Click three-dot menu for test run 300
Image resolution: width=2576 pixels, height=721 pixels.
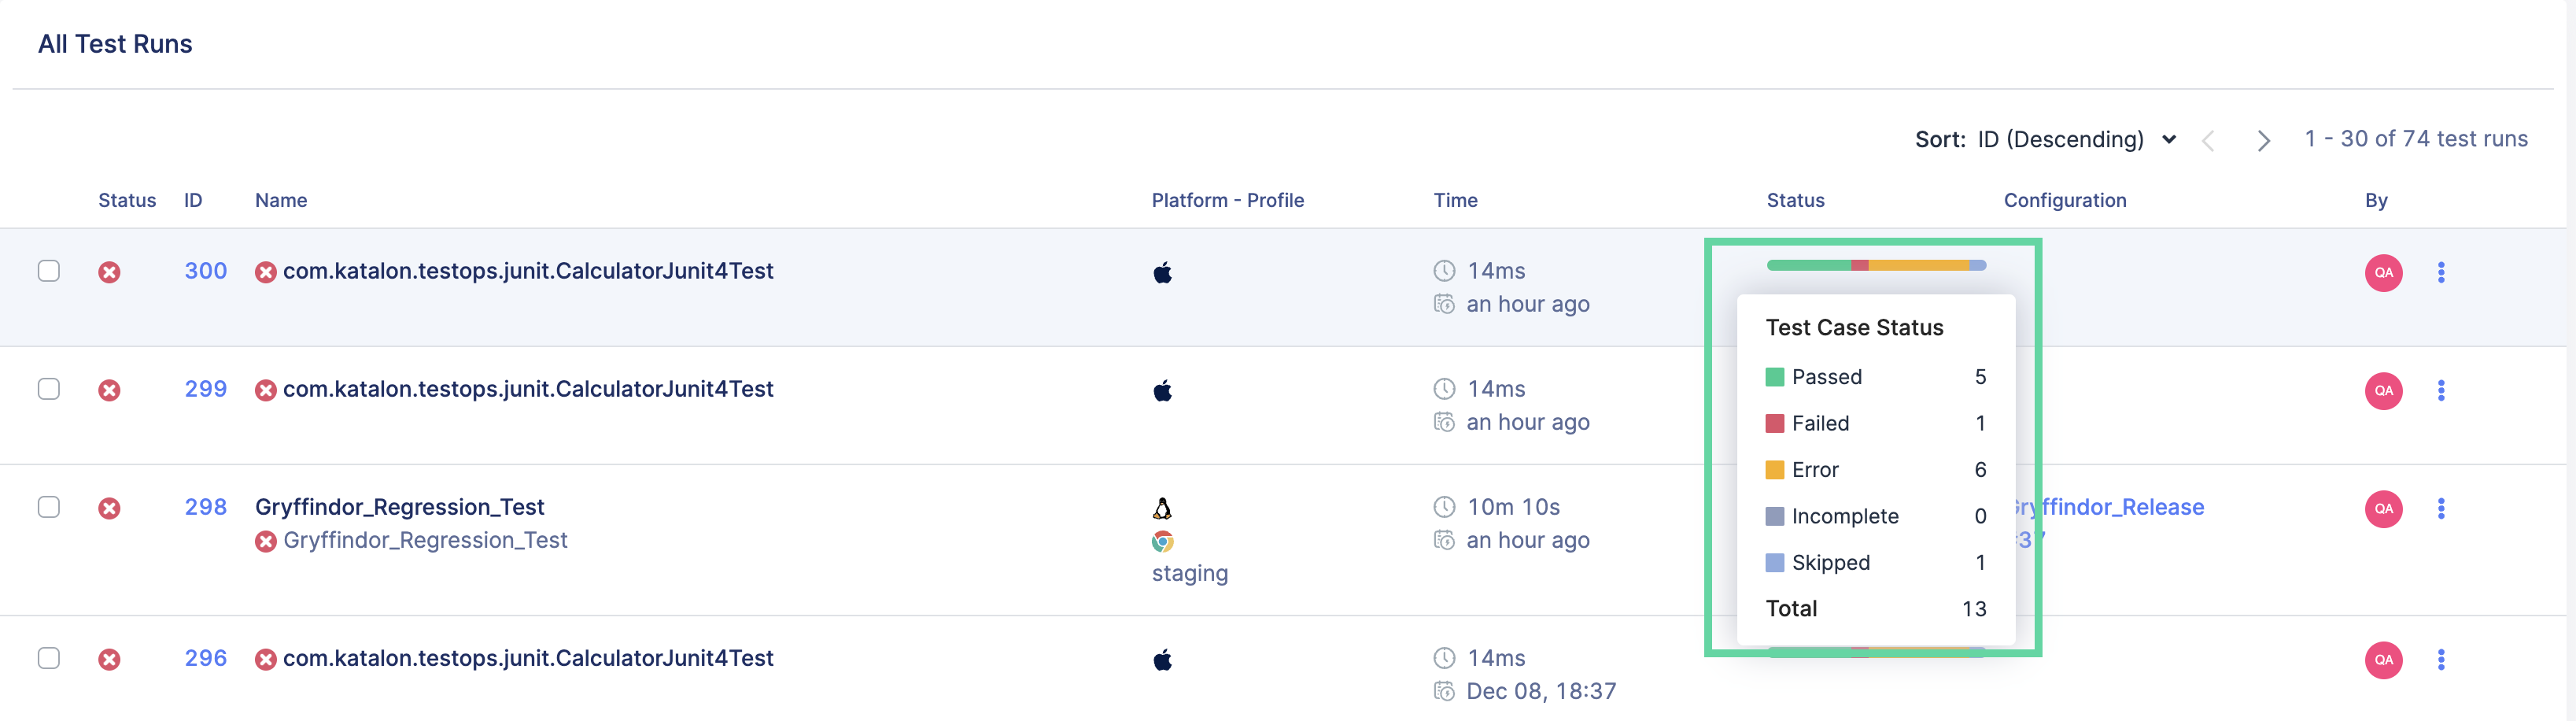(x=2440, y=272)
